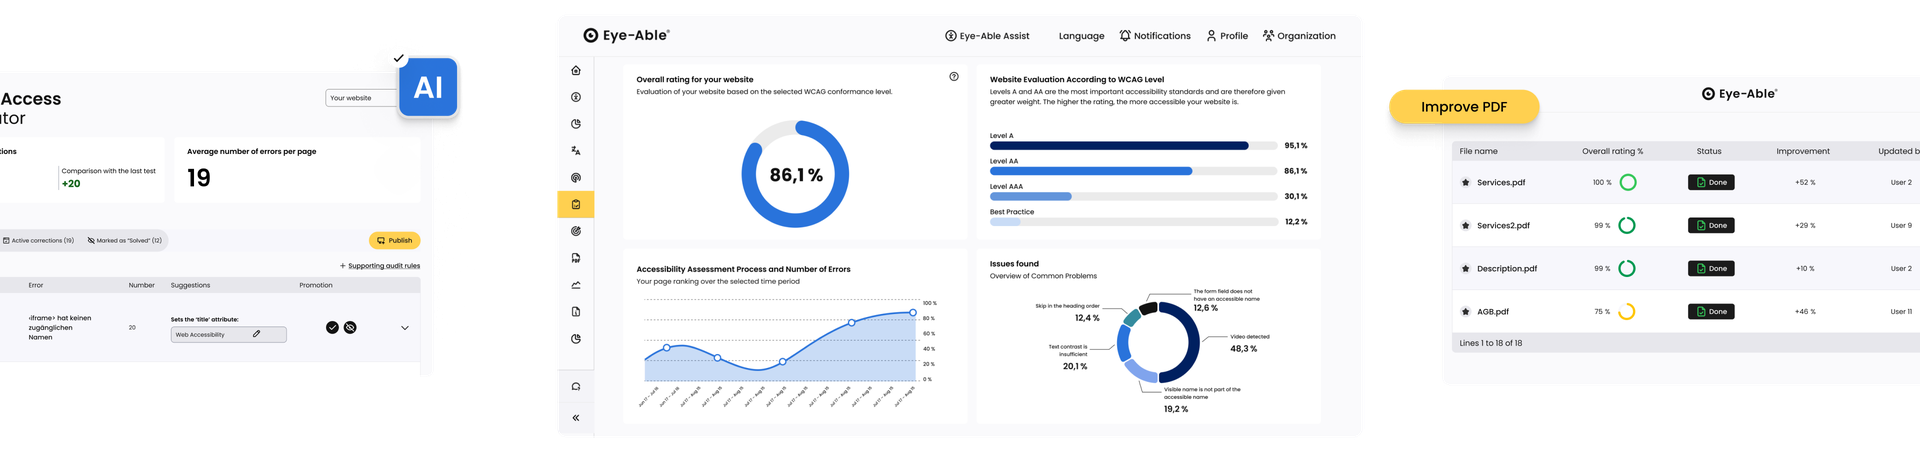
Task: Open the support headset icon
Action: pyautogui.click(x=576, y=386)
